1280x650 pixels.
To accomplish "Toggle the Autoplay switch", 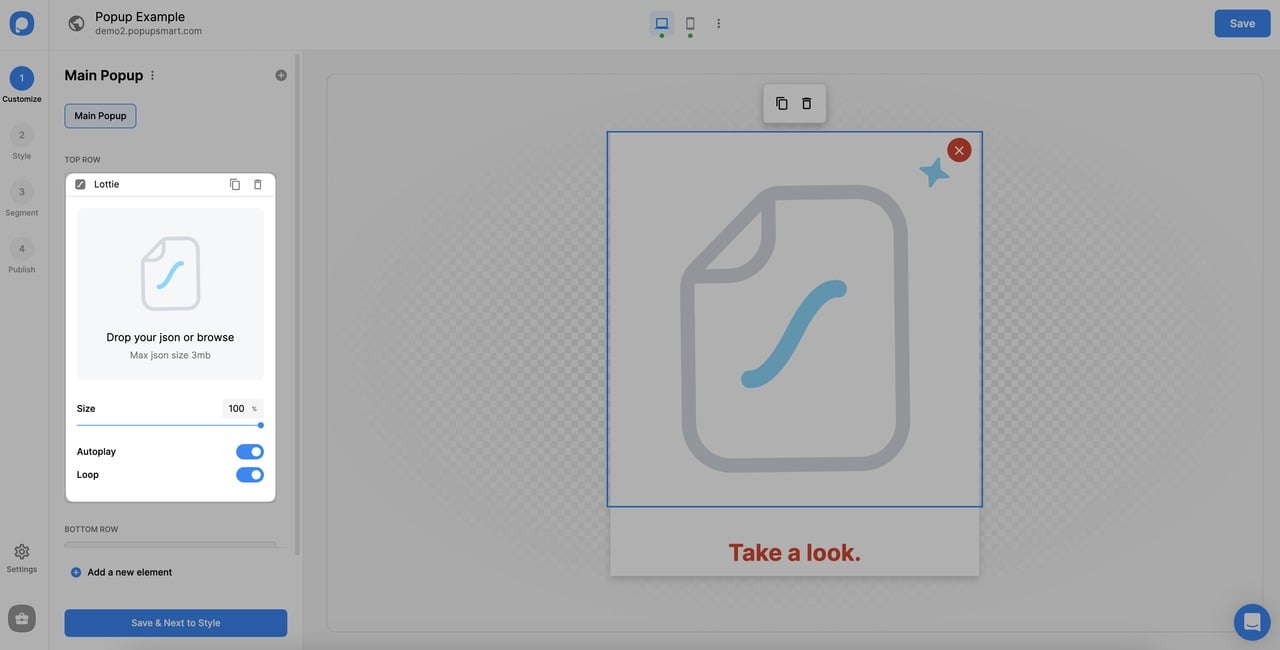I will click(250, 452).
